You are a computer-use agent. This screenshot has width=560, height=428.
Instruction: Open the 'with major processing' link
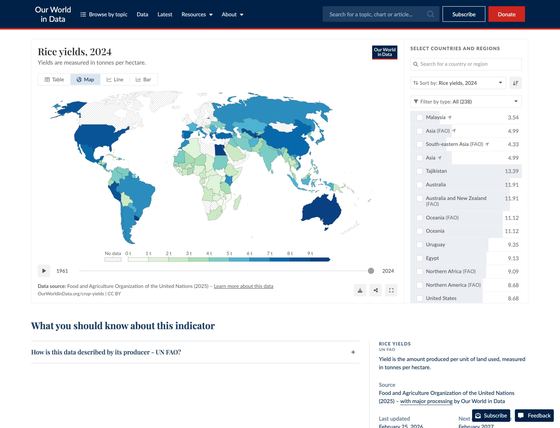[426, 401]
